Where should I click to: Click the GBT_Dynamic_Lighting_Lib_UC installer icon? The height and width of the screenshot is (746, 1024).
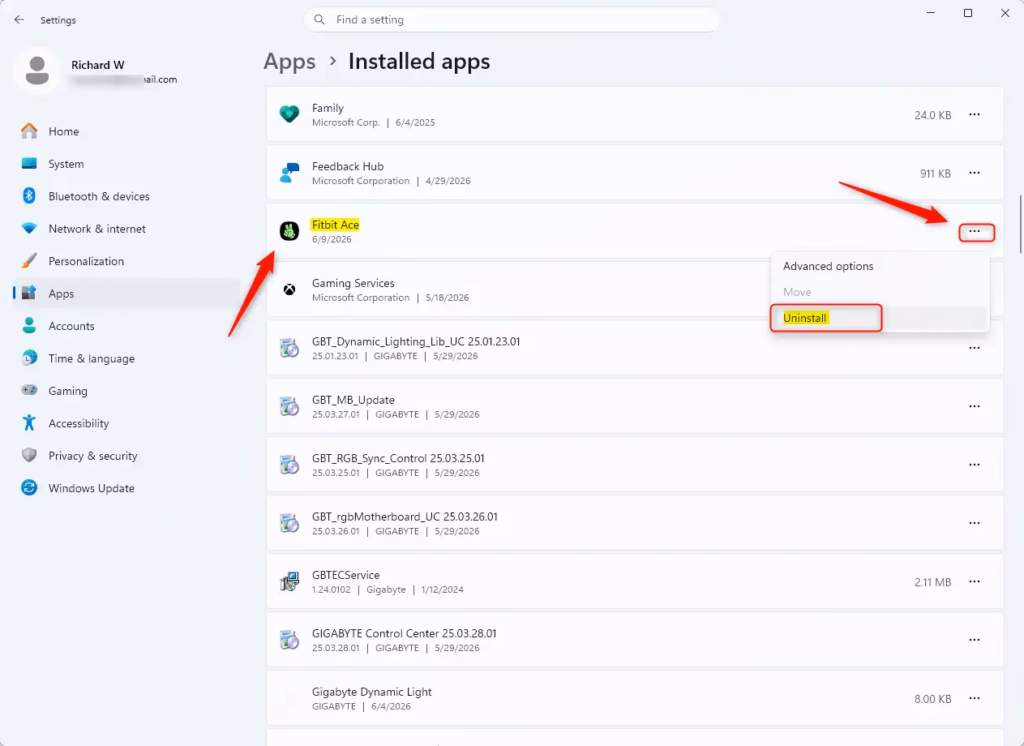pos(289,348)
